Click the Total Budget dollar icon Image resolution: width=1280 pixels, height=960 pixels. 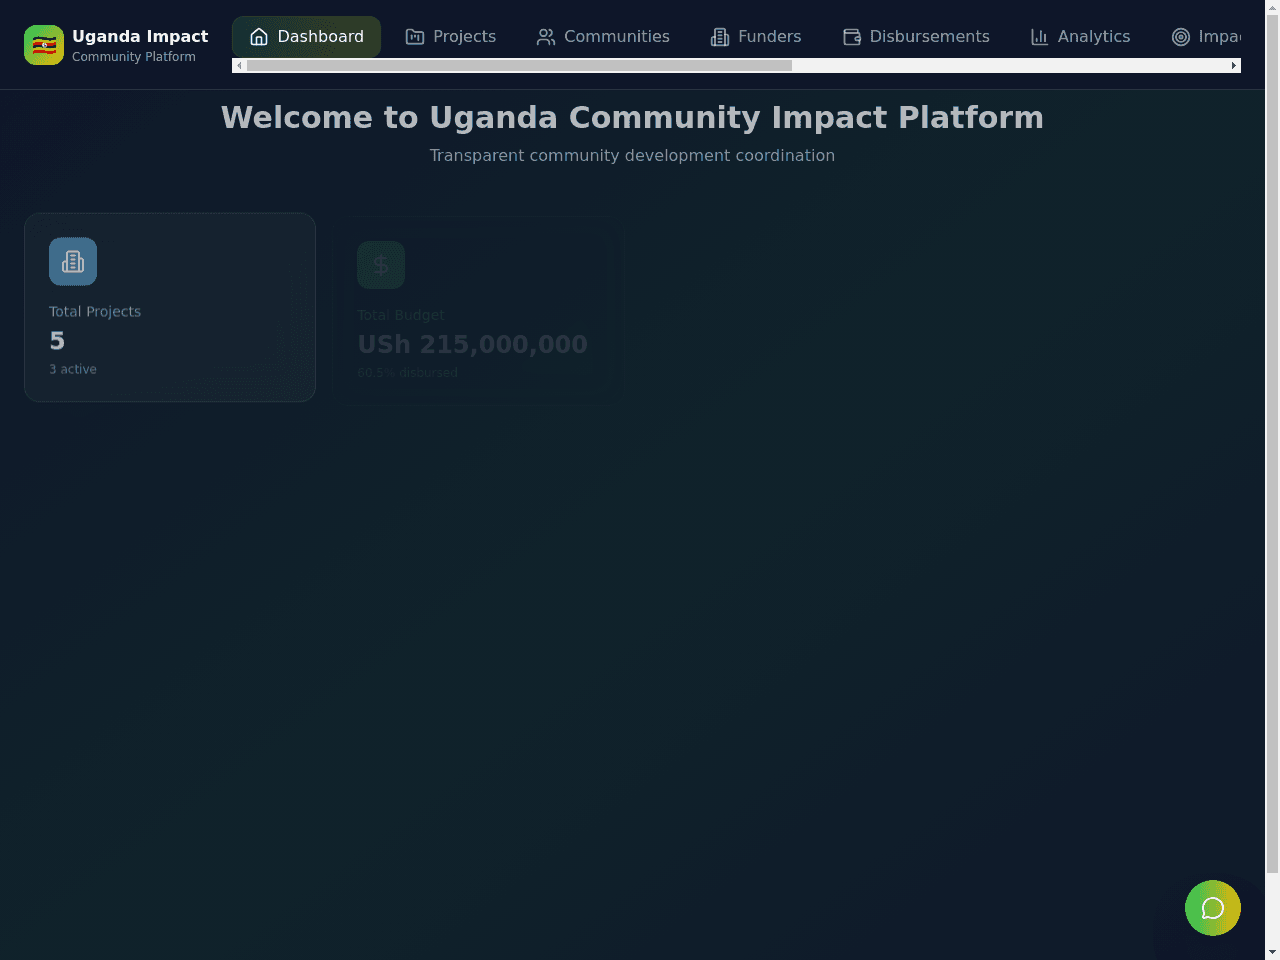[381, 265]
